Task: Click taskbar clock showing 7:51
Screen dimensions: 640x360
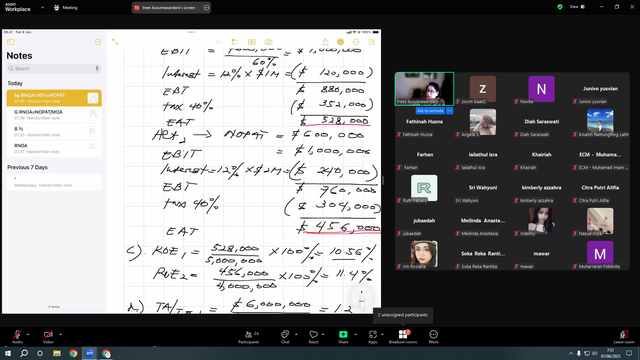Action: click(x=610, y=353)
